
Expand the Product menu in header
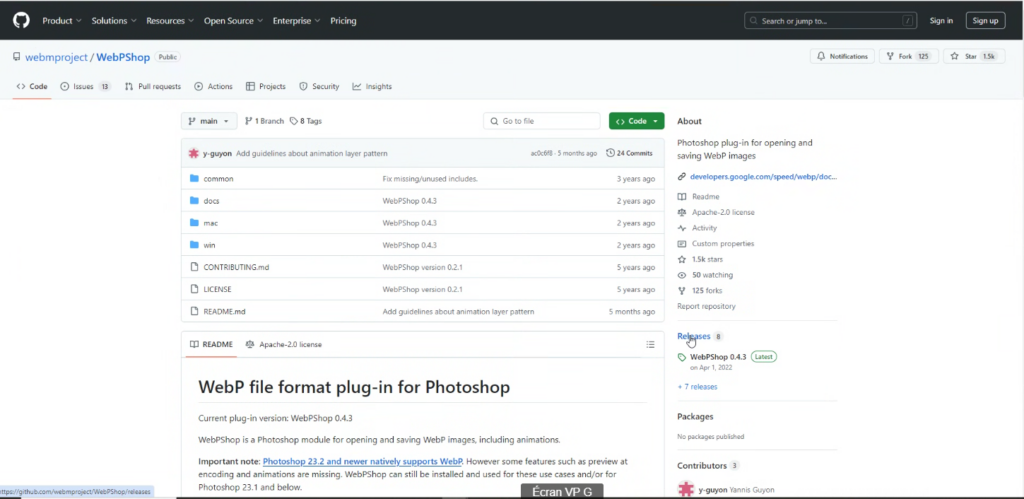[x=61, y=20]
